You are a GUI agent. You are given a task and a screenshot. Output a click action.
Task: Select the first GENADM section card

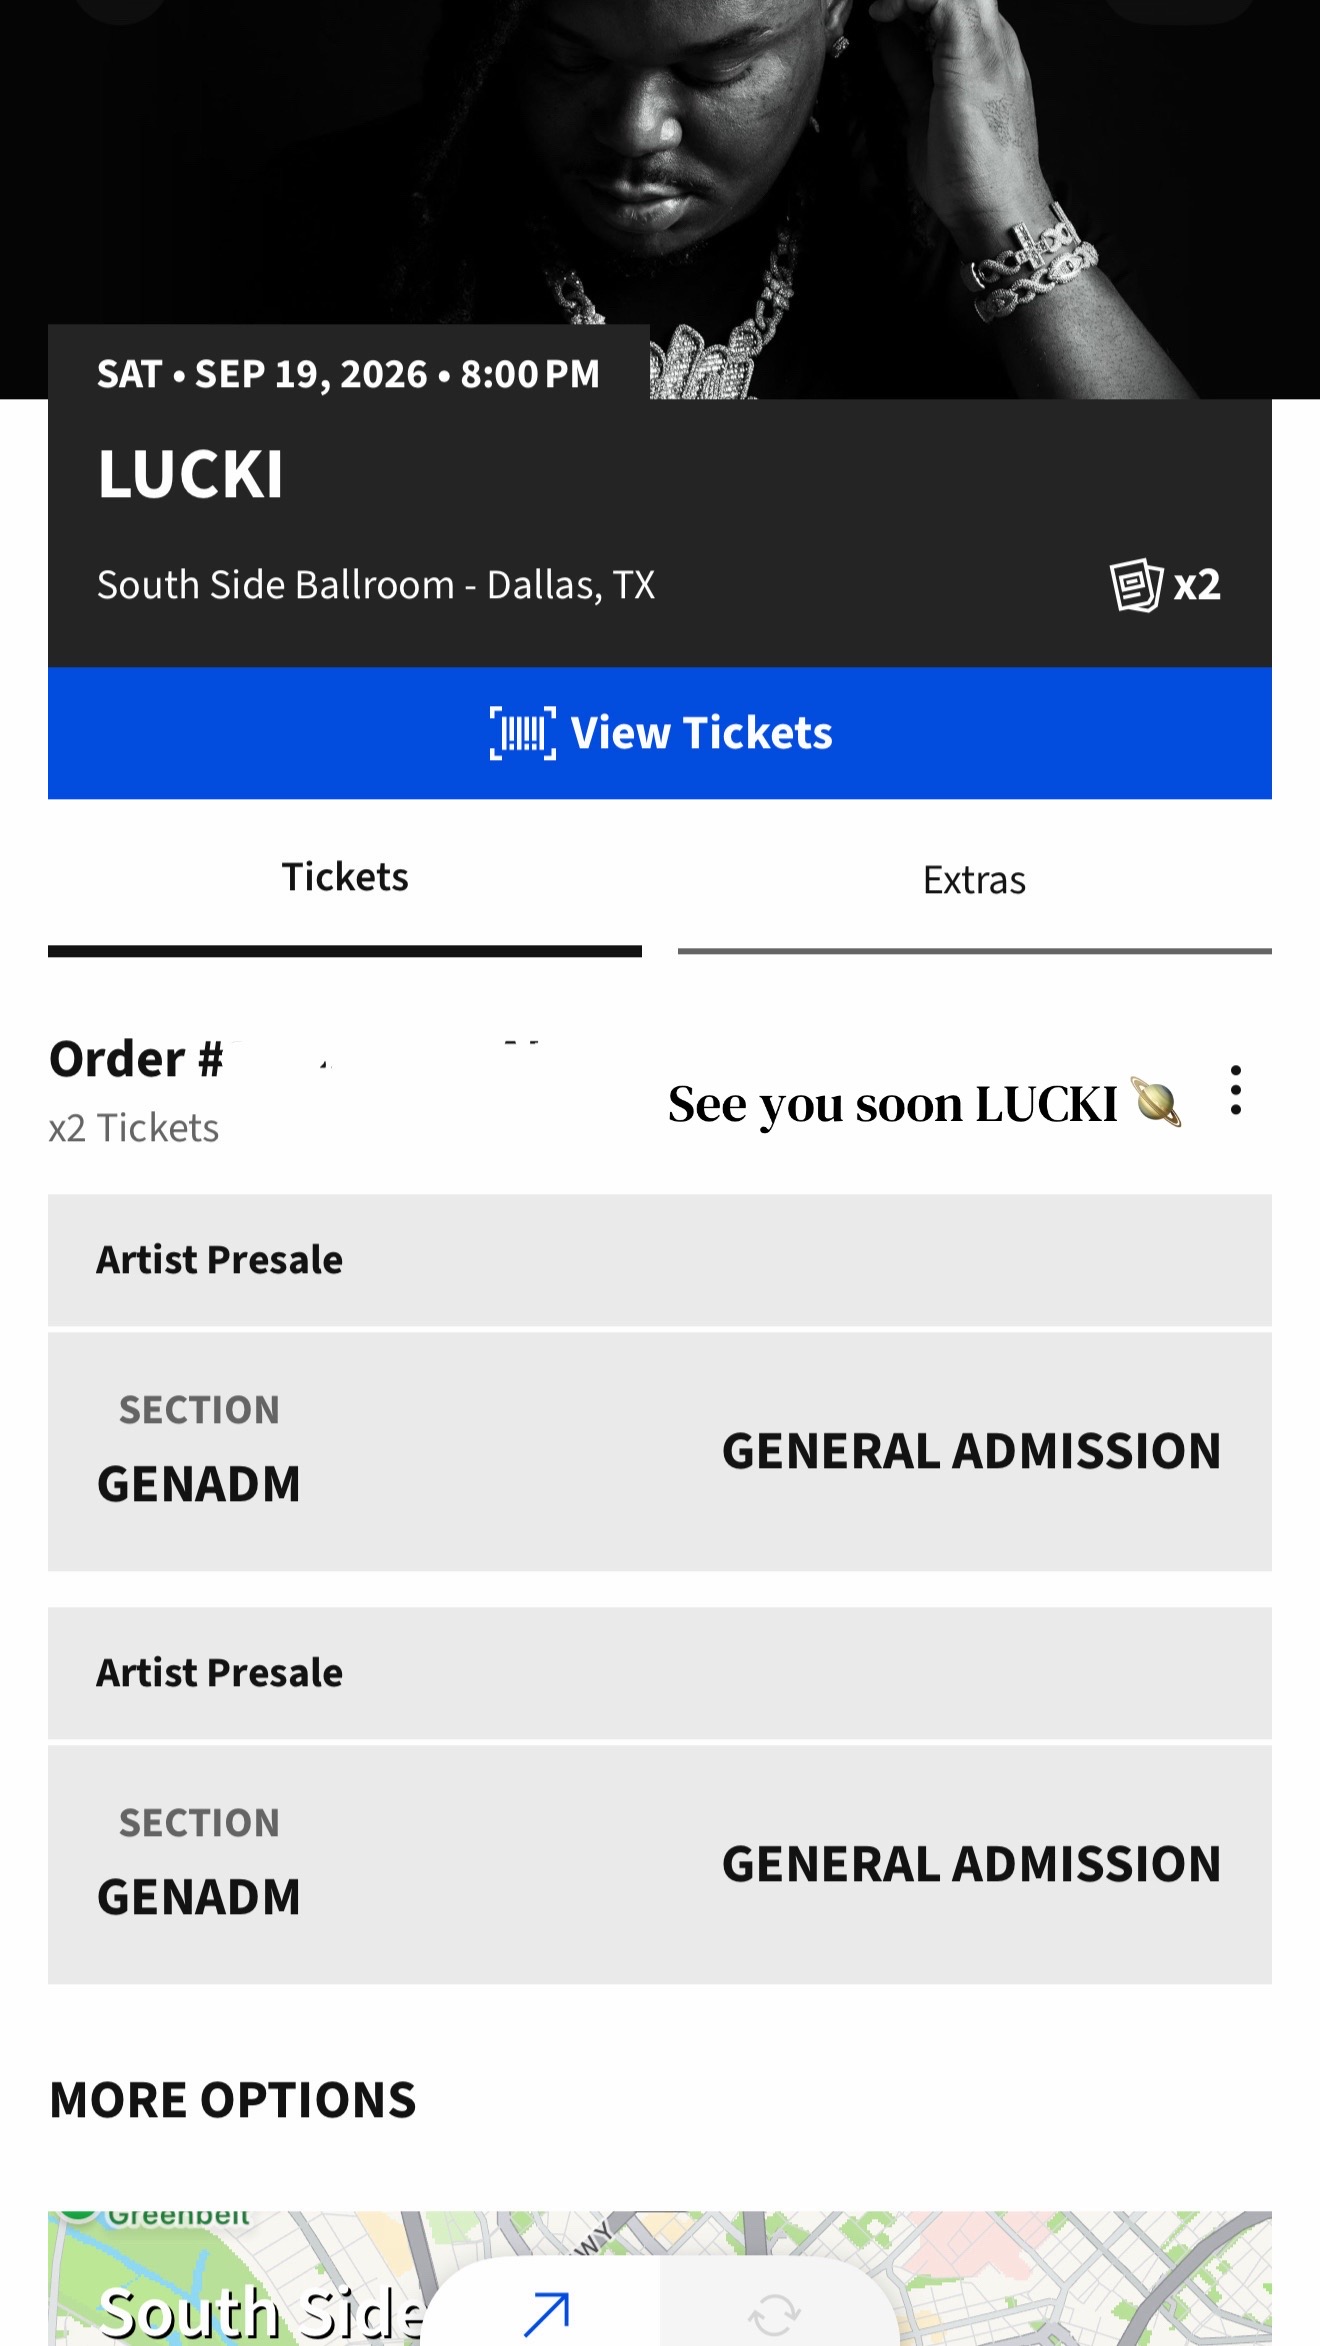[660, 1451]
